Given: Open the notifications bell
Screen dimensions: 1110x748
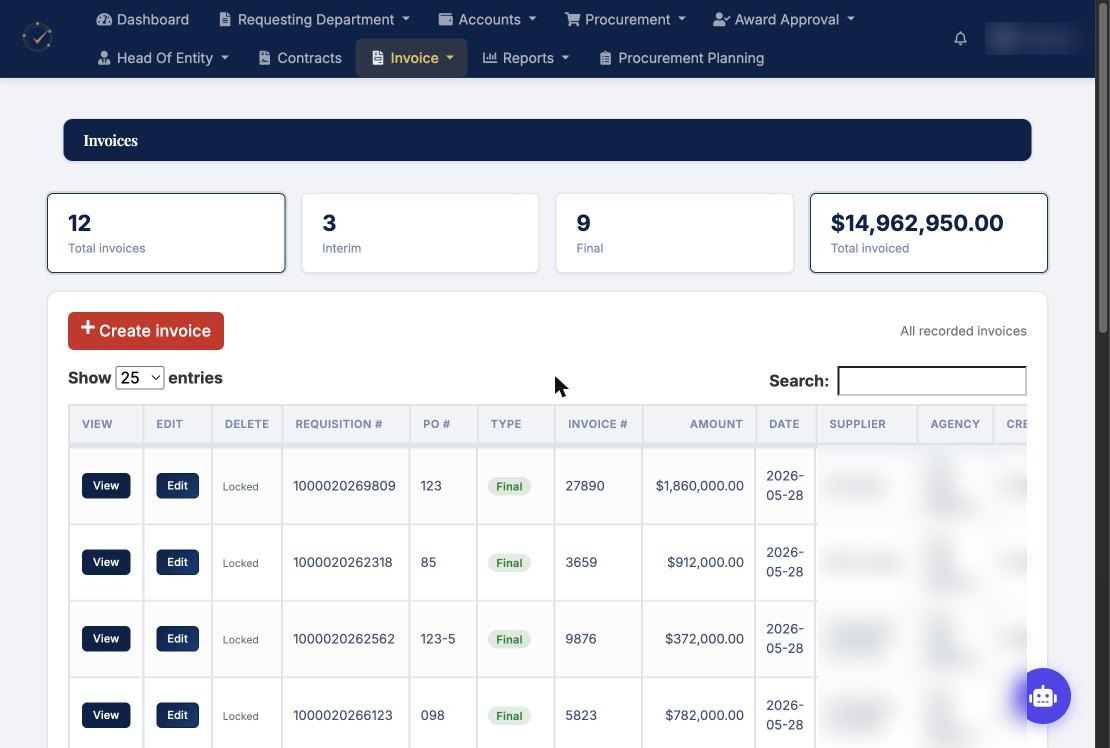Looking at the screenshot, I should pyautogui.click(x=960, y=39).
